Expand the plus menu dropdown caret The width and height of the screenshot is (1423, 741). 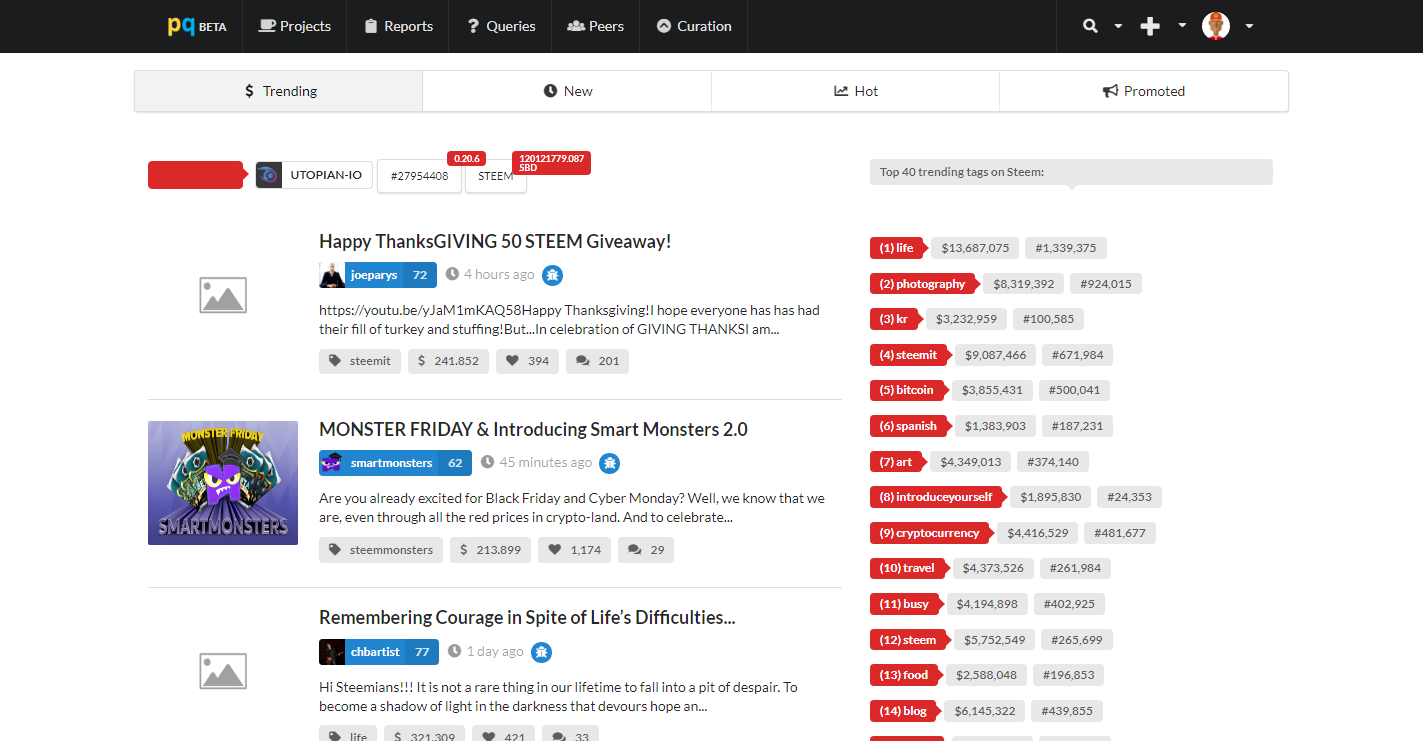(x=1182, y=27)
